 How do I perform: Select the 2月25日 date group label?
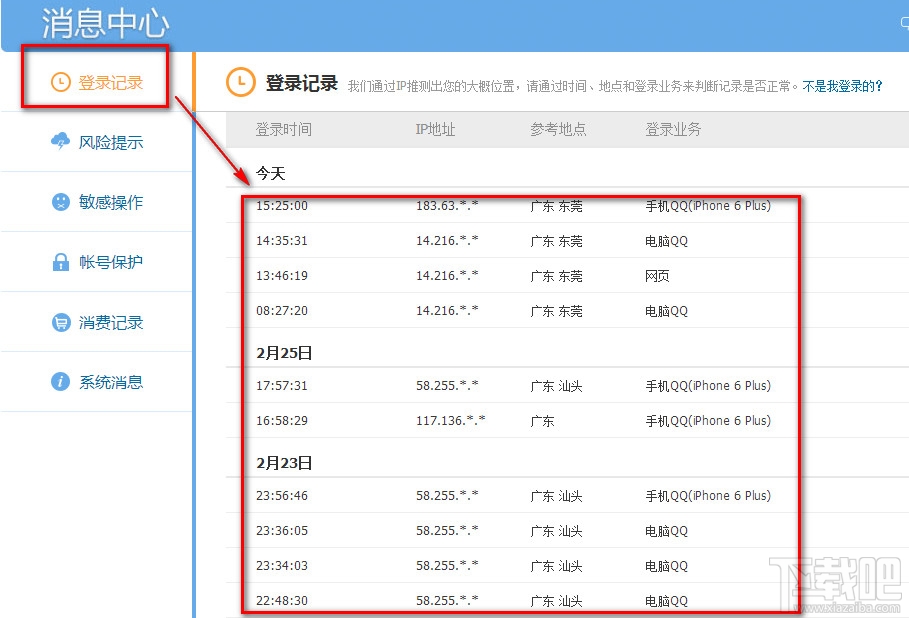[284, 352]
